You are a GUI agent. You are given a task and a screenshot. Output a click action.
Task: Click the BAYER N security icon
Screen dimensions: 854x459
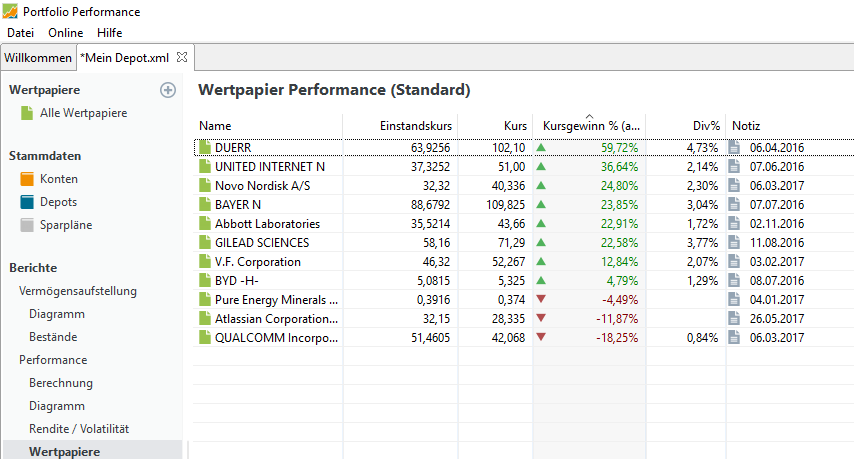205,205
